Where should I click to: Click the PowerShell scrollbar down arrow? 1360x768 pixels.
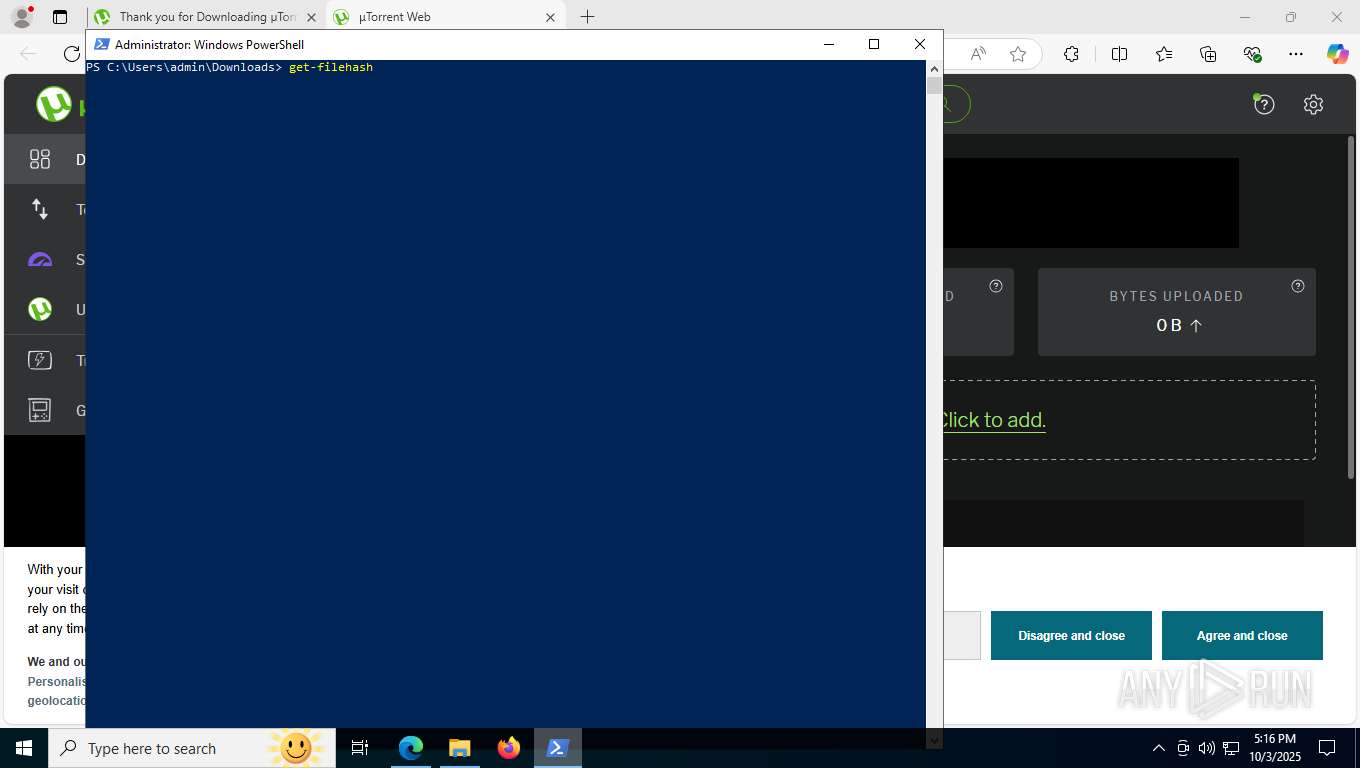[934, 740]
